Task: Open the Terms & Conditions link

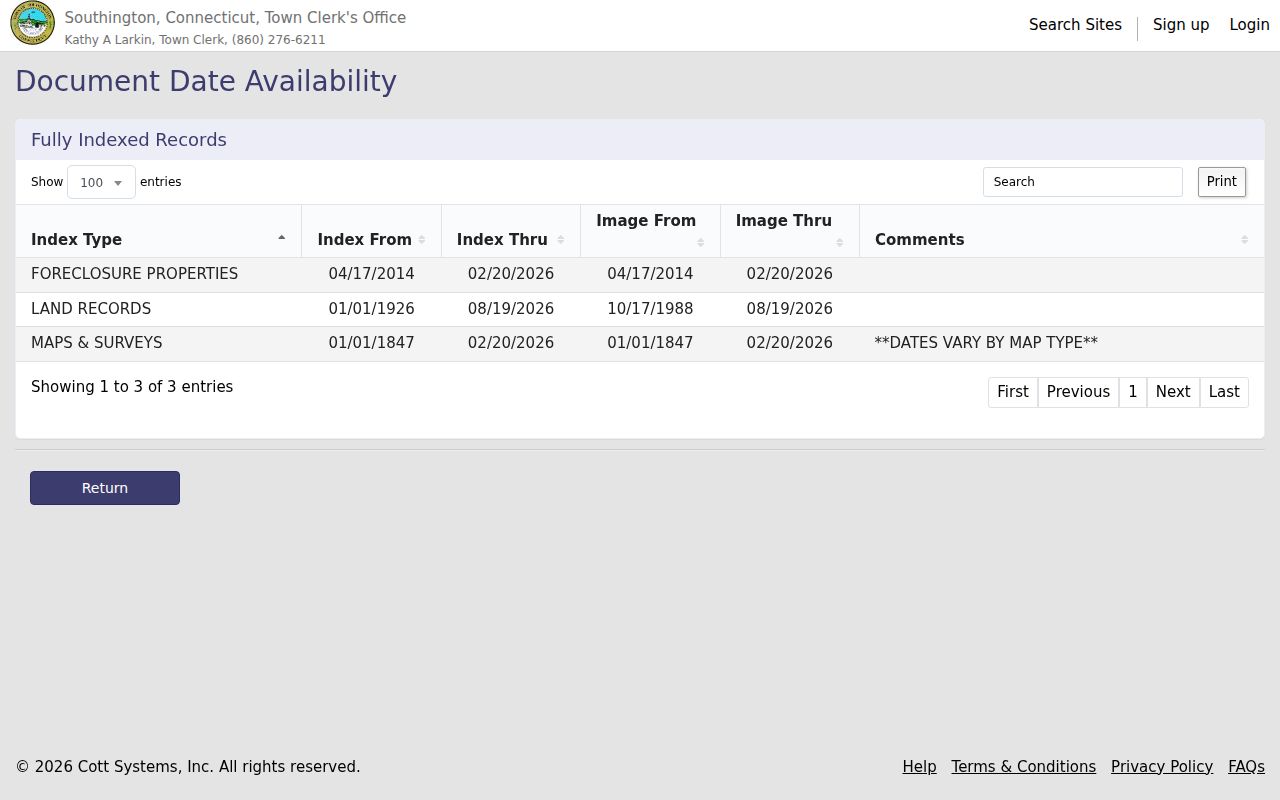Action: click(1023, 767)
